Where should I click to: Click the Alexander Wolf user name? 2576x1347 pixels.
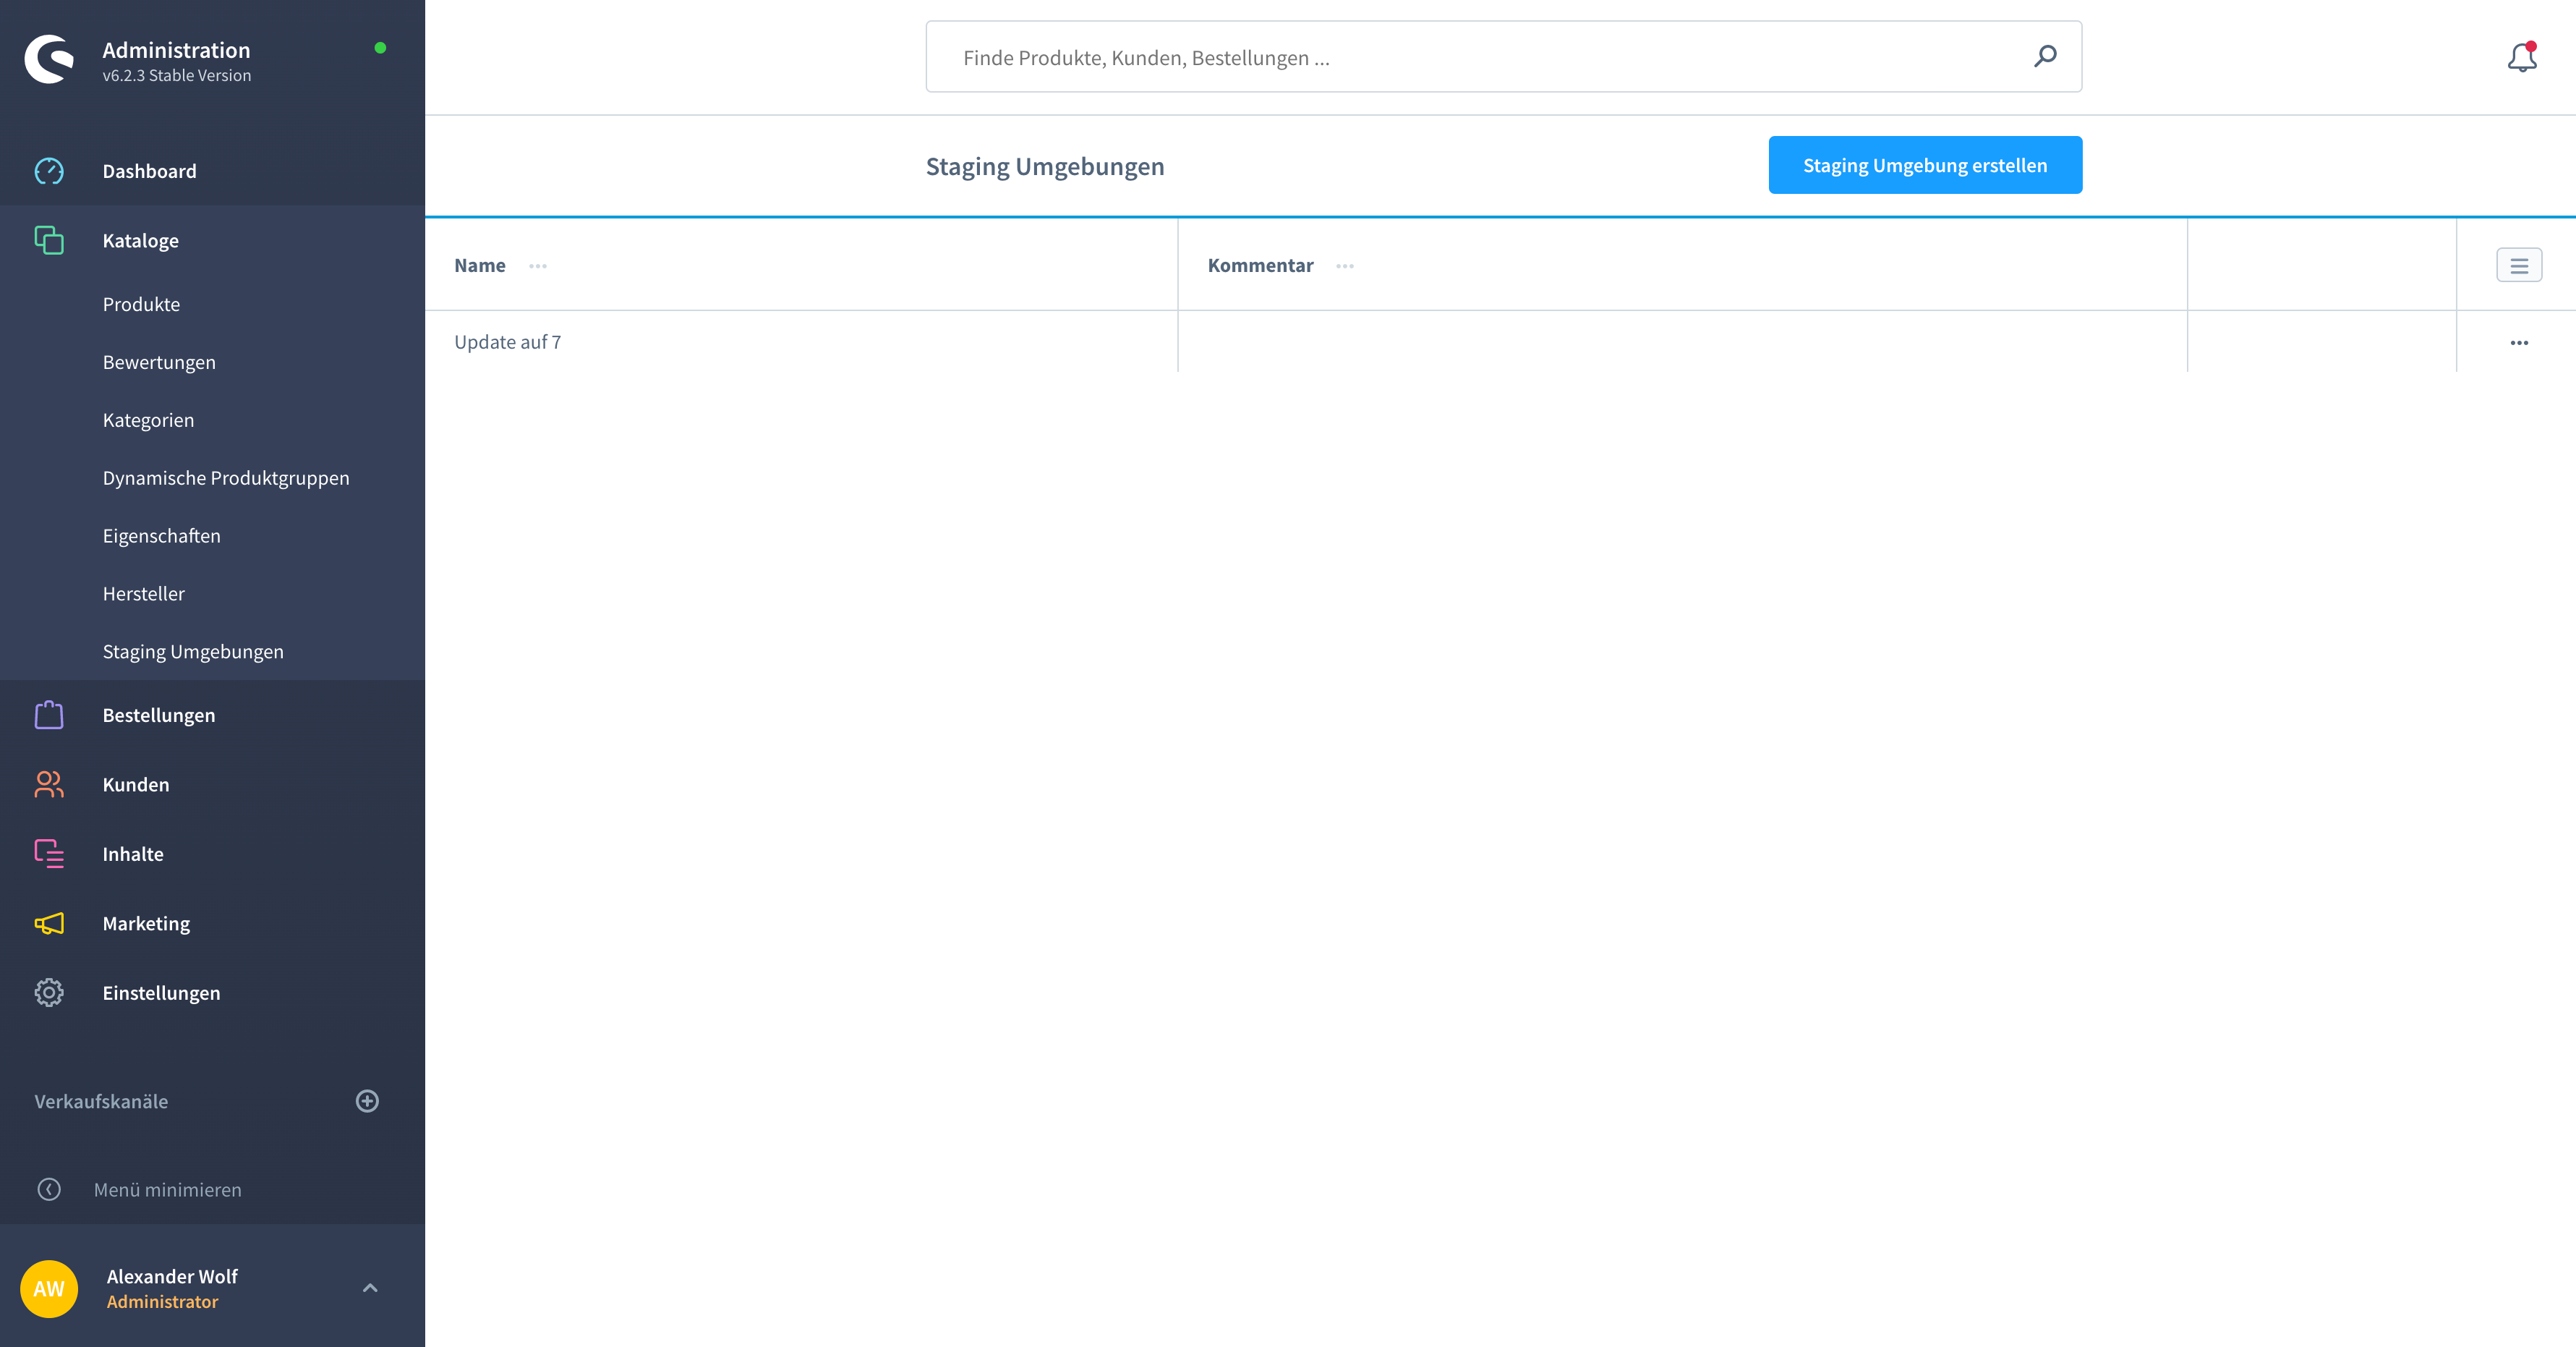pyautogui.click(x=172, y=1276)
